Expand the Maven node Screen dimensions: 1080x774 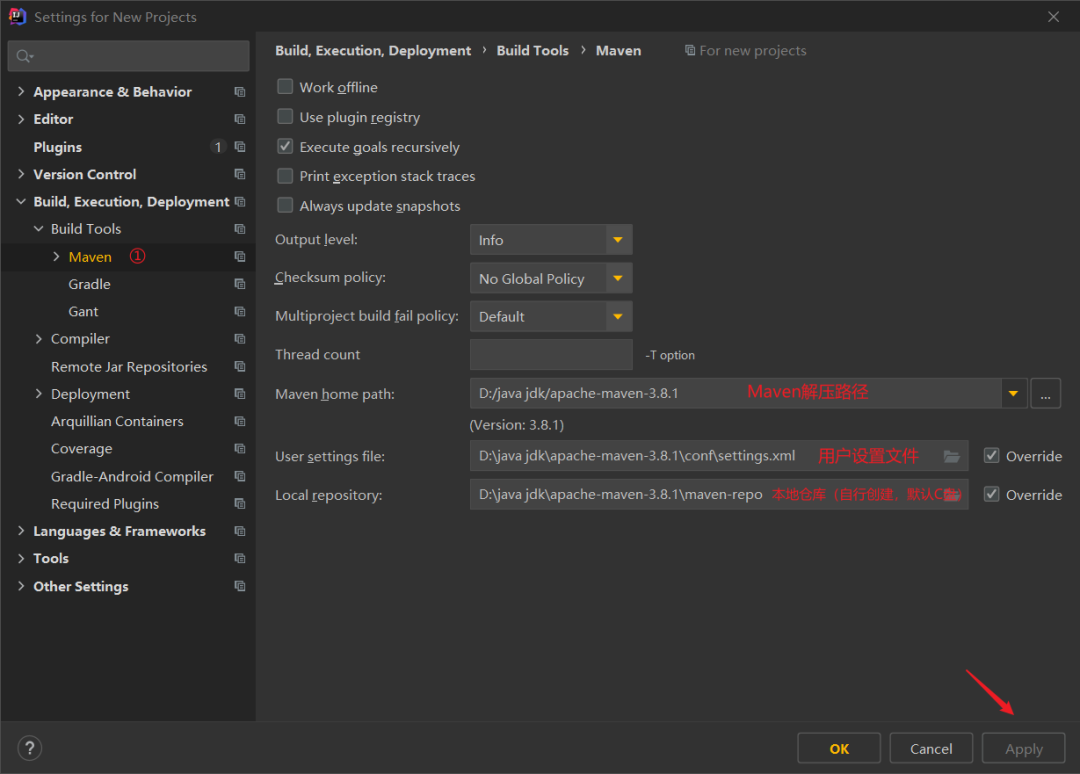56,256
